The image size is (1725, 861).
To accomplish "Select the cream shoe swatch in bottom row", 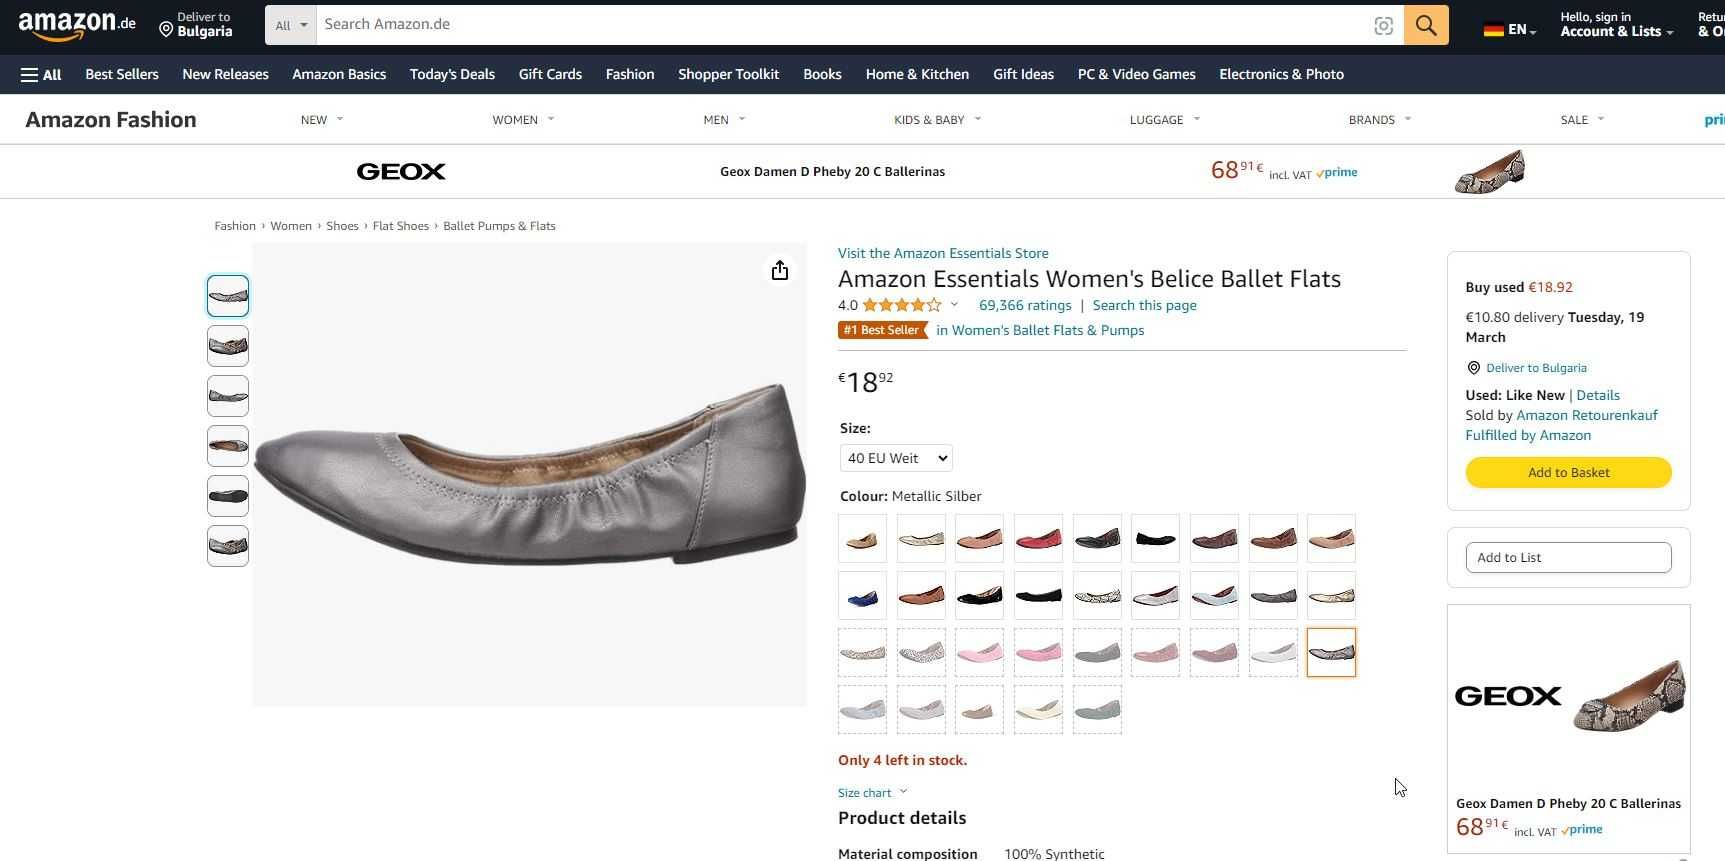I will [1038, 710].
